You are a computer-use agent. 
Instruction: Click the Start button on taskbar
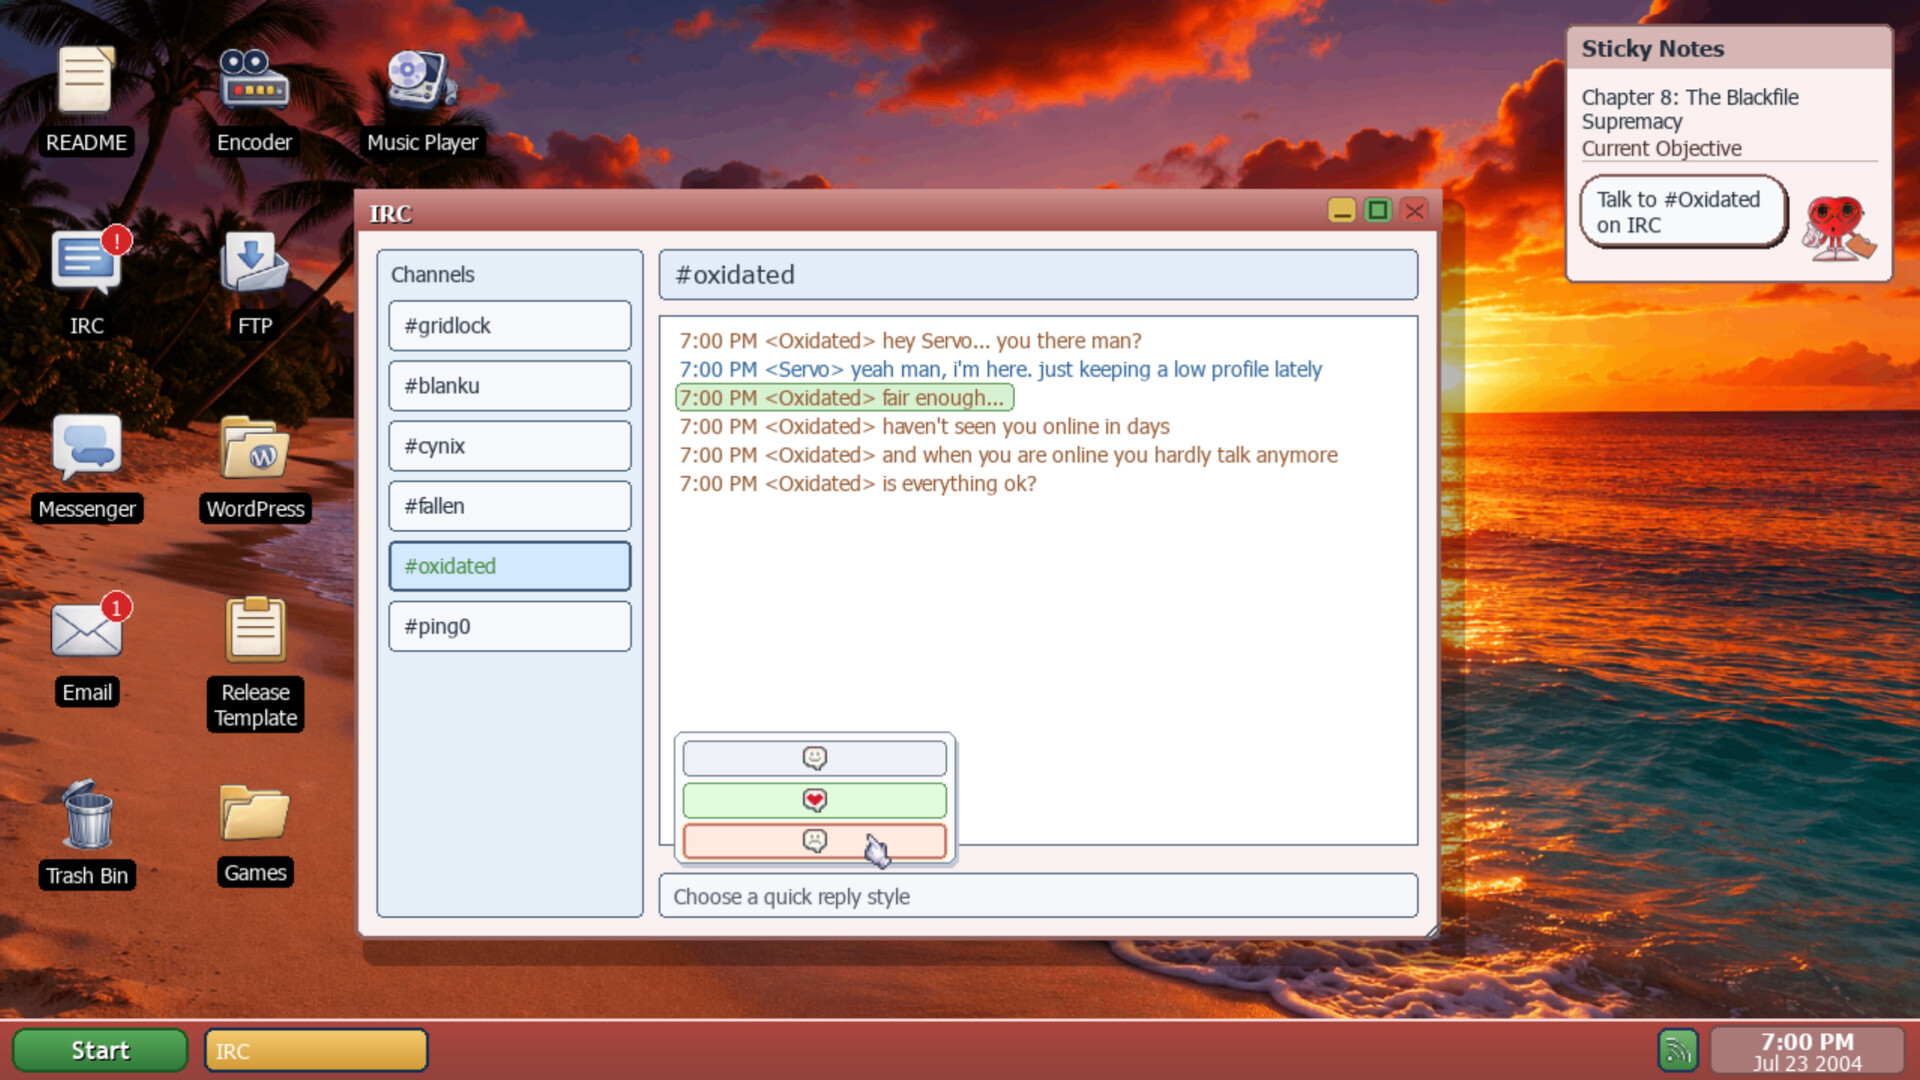100,1050
